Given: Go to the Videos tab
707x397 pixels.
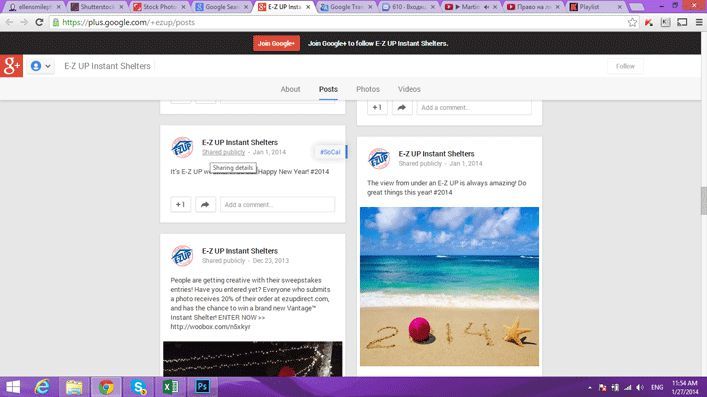Looking at the screenshot, I should [x=409, y=89].
